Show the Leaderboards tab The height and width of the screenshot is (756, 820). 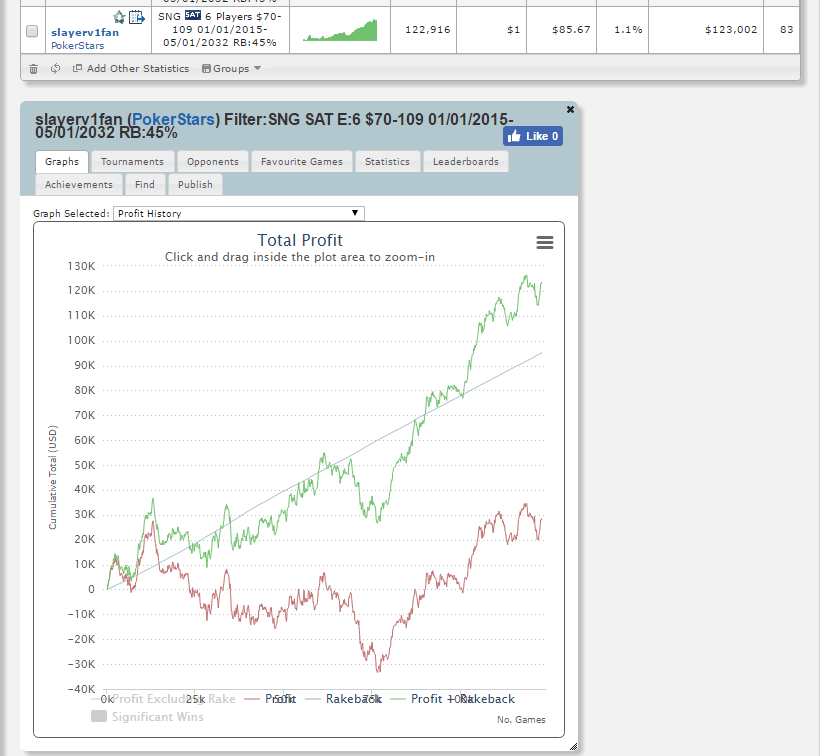coord(466,162)
